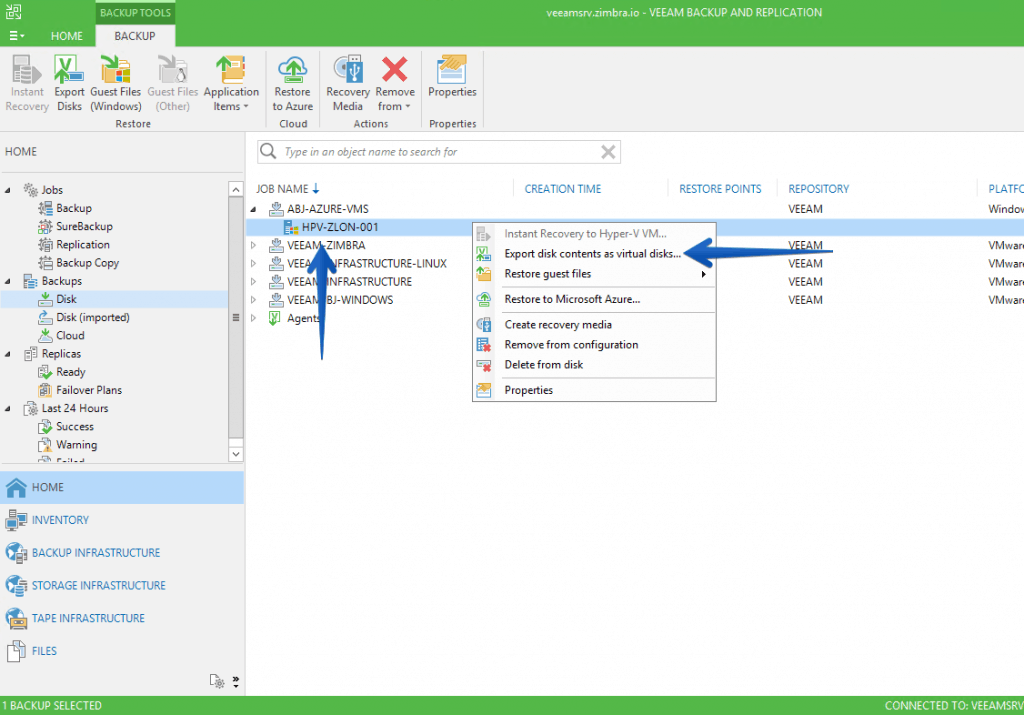The height and width of the screenshot is (715, 1024).
Task: Click the Properties ribbon icon
Action: coord(452,76)
